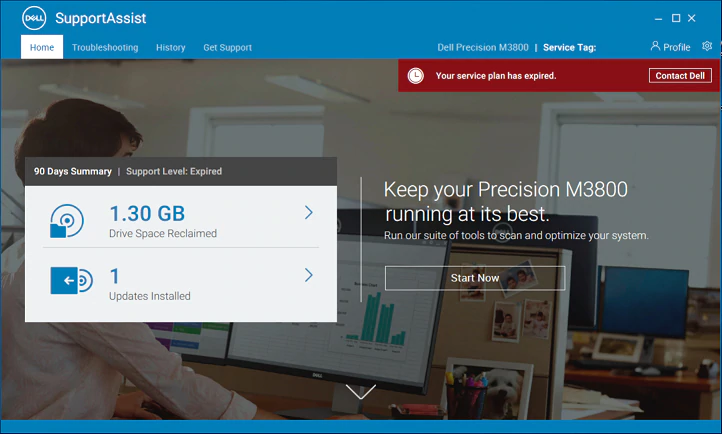Click the Service Tag label
This screenshot has height=434, width=722.
570,47
